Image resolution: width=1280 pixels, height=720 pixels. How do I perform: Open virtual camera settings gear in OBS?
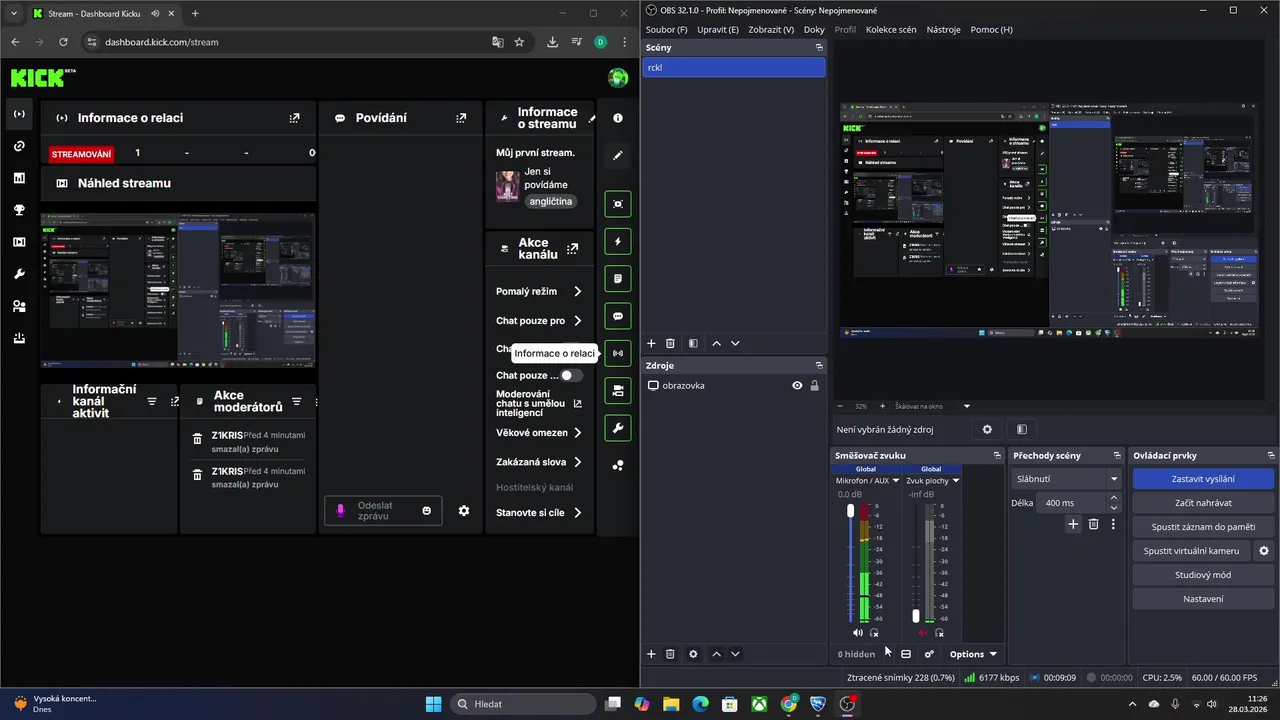1264,551
